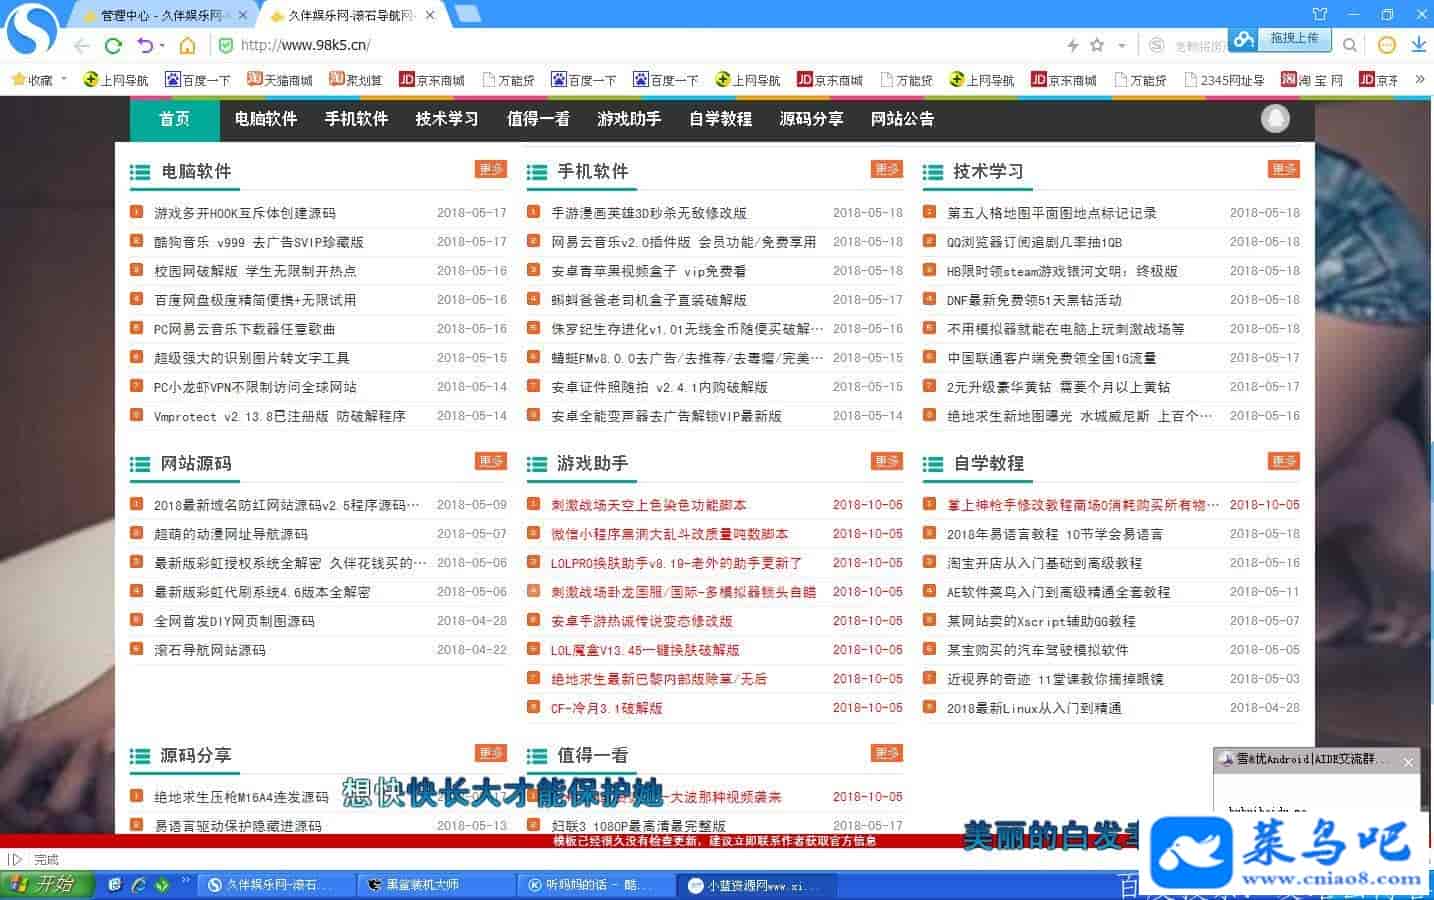Open the 京东商城 bookmark
This screenshot has height=900, width=1434.
[x=432, y=80]
